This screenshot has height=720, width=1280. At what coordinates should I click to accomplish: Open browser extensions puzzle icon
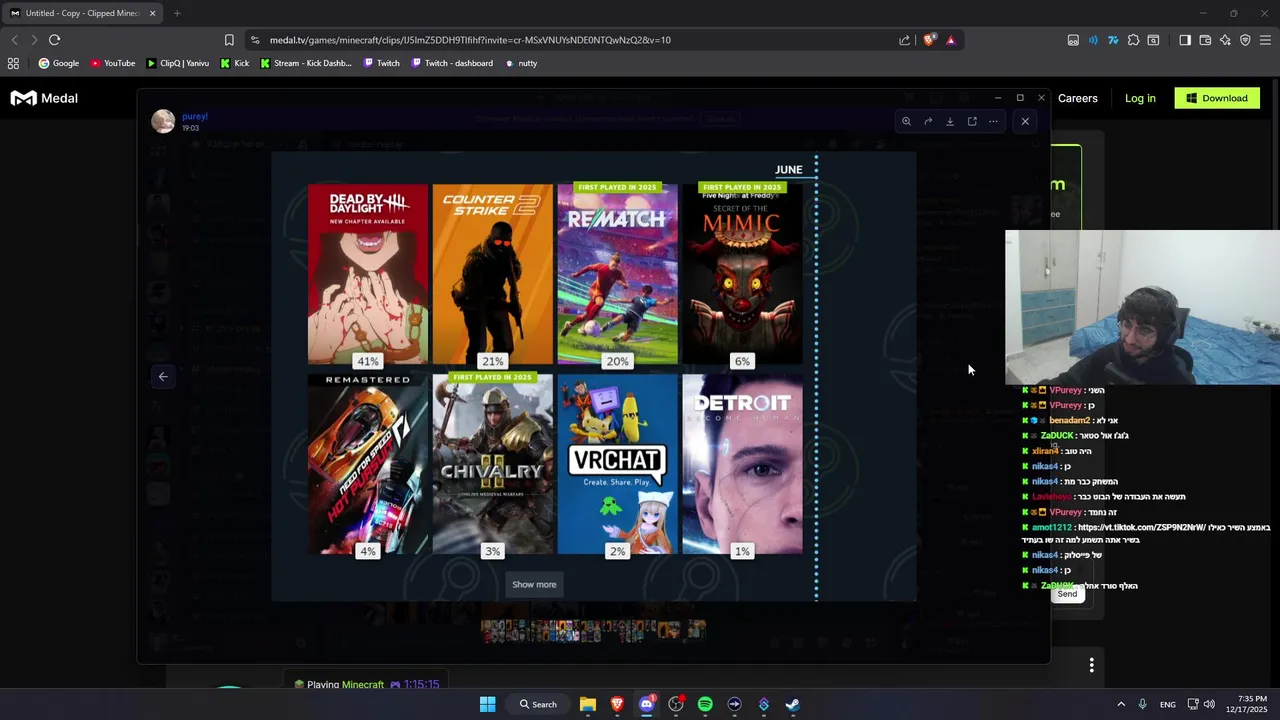pyautogui.click(x=1133, y=40)
